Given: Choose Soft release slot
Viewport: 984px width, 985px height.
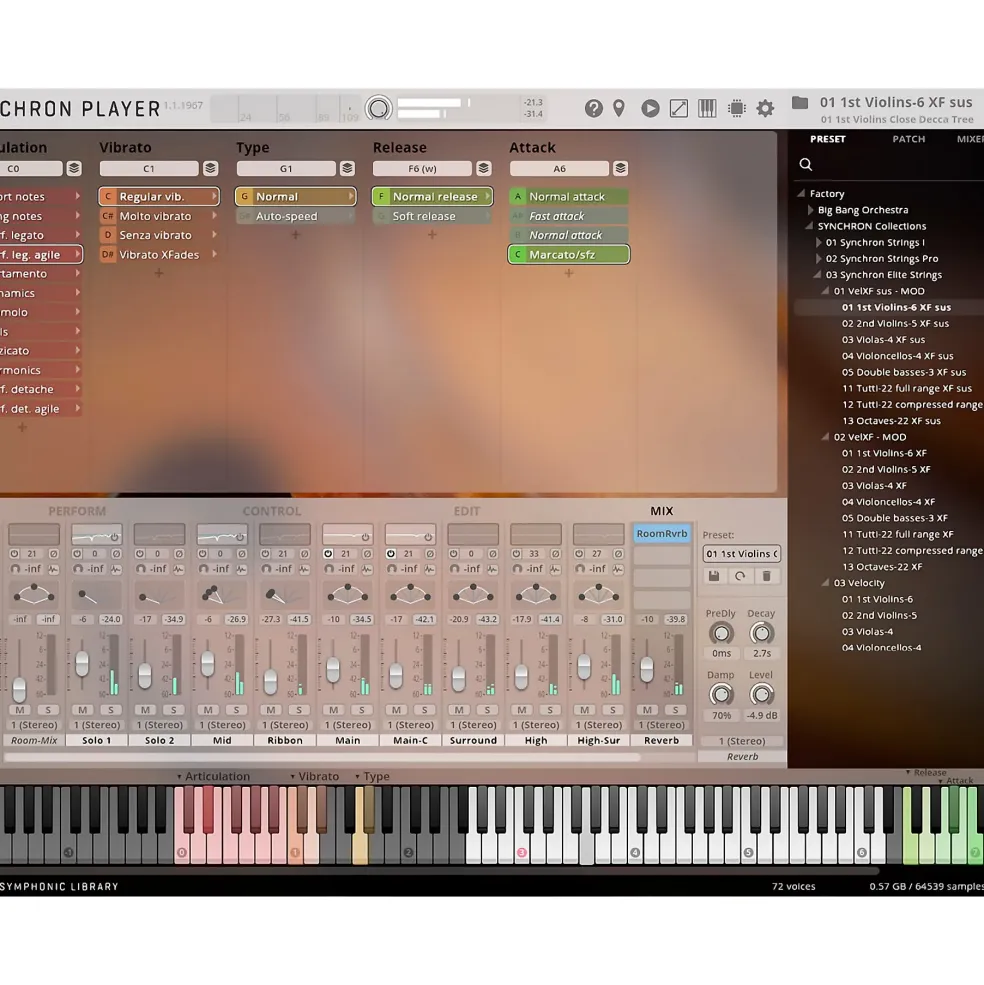Looking at the screenshot, I should (x=432, y=216).
